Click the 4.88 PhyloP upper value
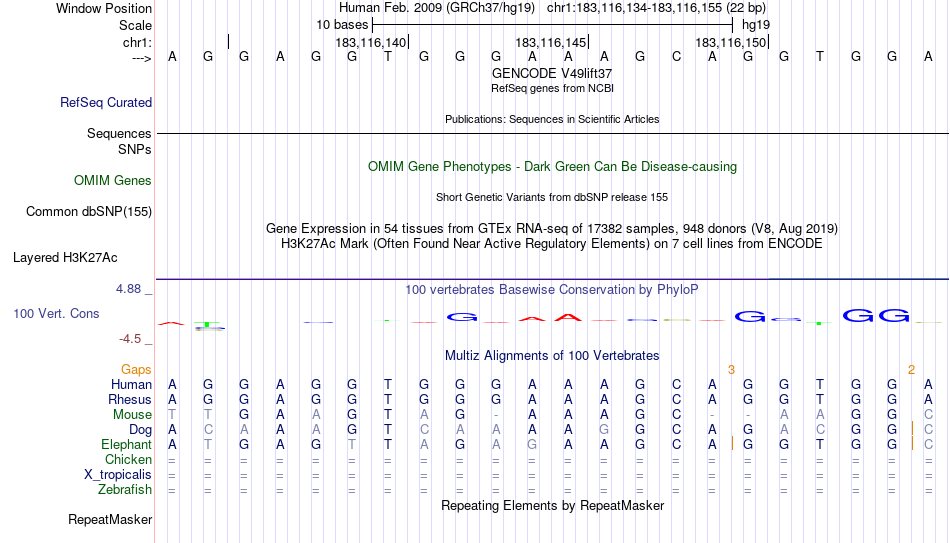This screenshot has height=543, width=950. tap(129, 289)
